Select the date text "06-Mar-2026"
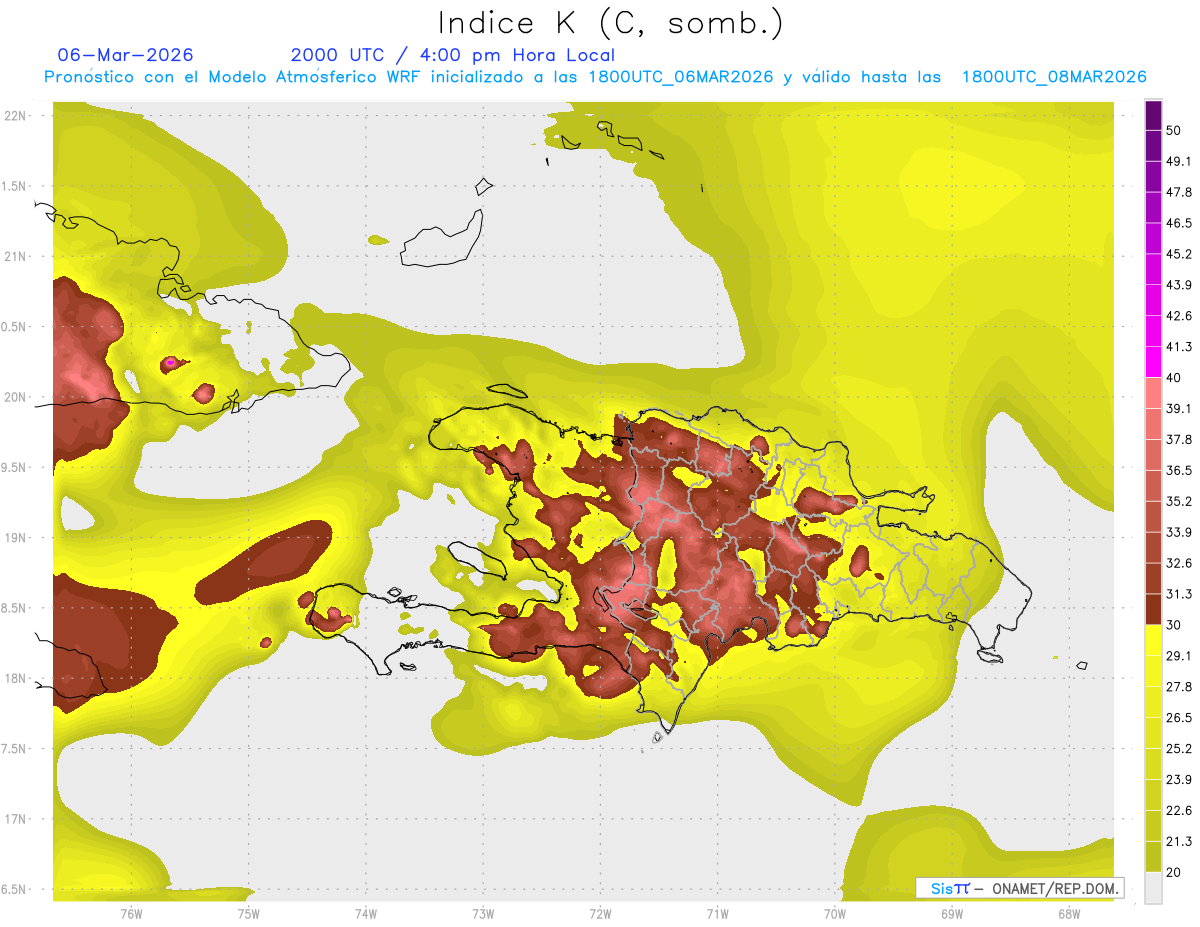Screen dimensions: 1200x927 126,55
